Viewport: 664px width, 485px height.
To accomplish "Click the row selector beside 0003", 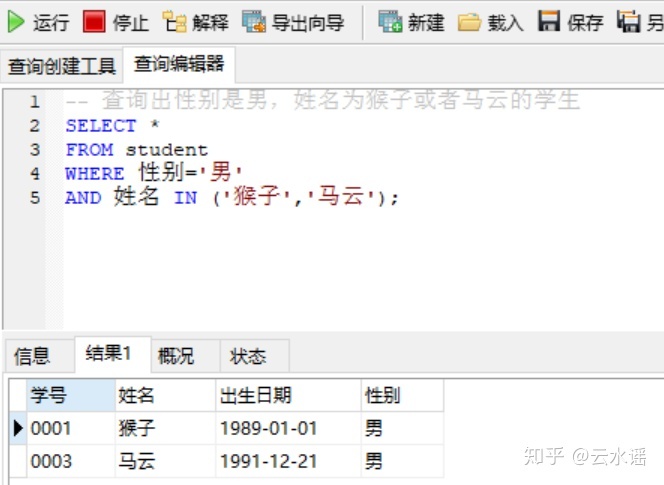I will (x=18, y=461).
